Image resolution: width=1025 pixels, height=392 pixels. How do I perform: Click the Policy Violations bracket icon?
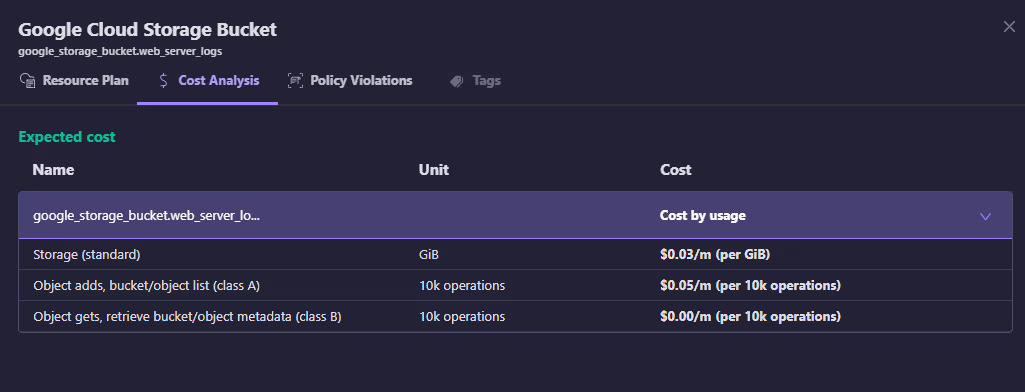[x=295, y=81]
